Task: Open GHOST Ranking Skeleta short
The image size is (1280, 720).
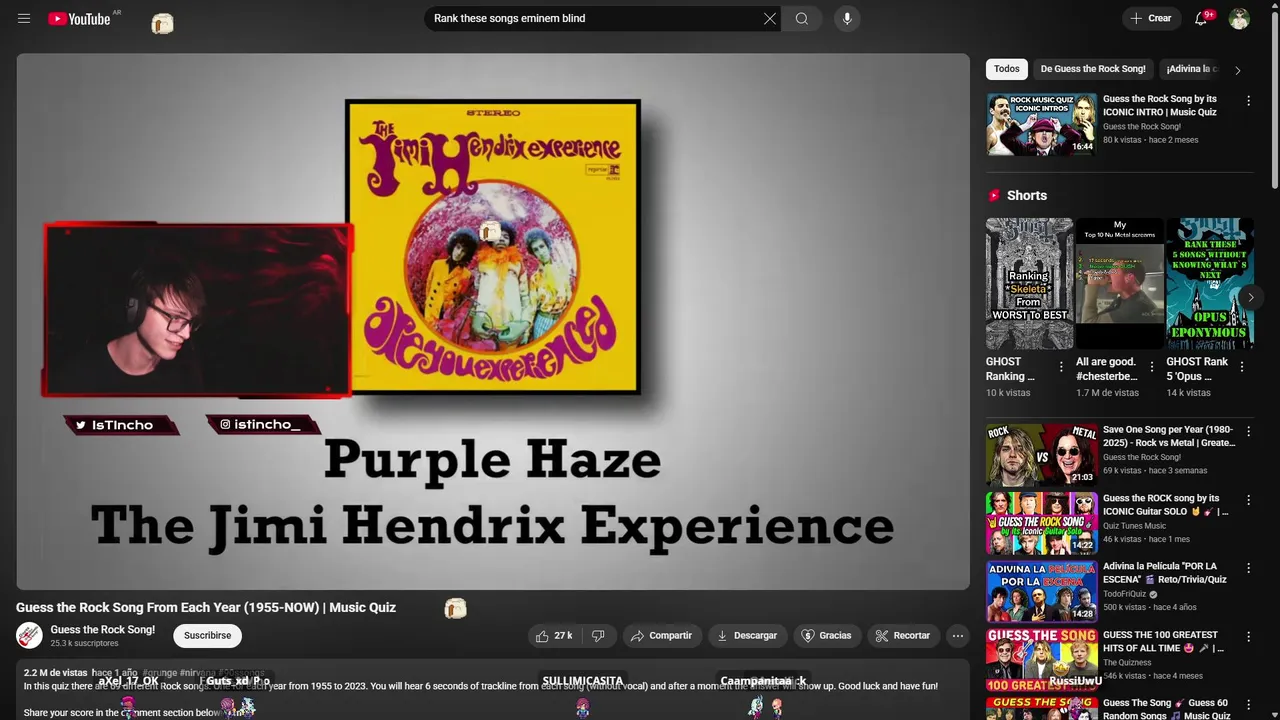Action: (x=1029, y=284)
